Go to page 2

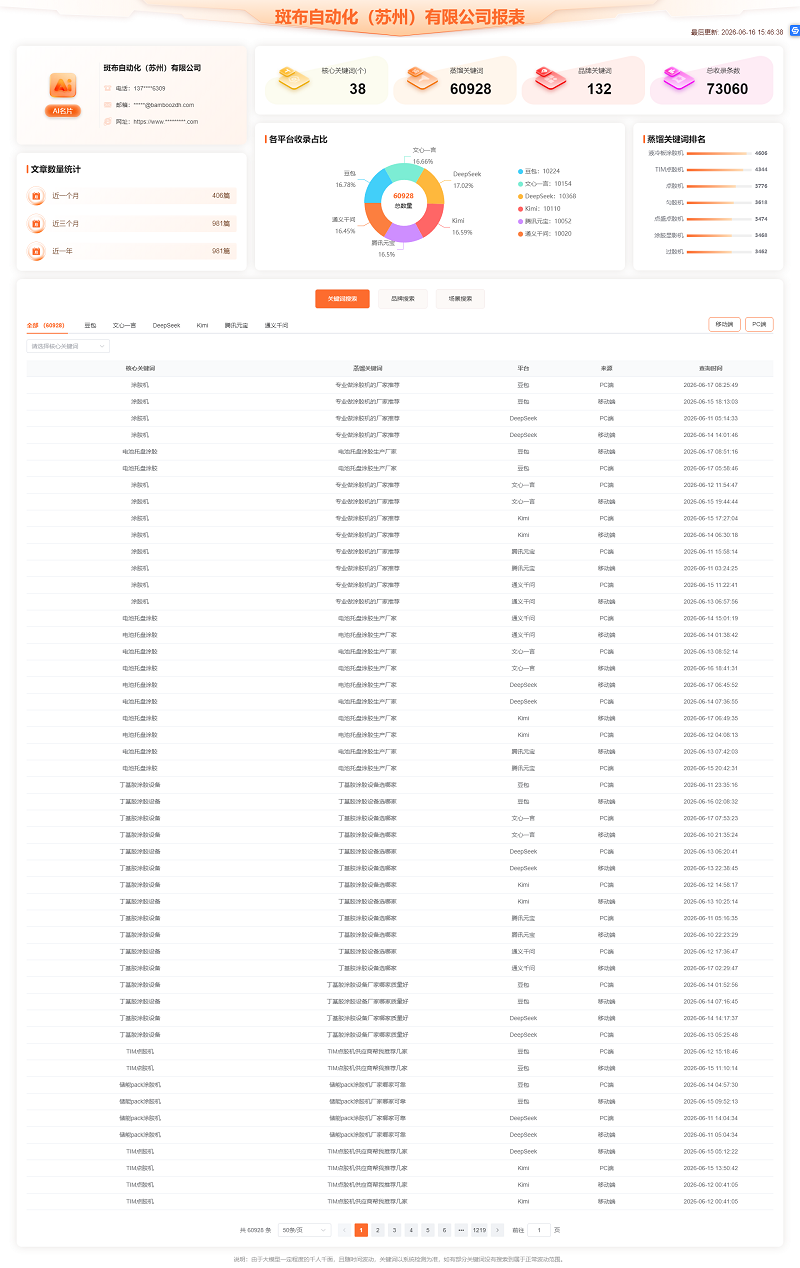pos(378,1230)
